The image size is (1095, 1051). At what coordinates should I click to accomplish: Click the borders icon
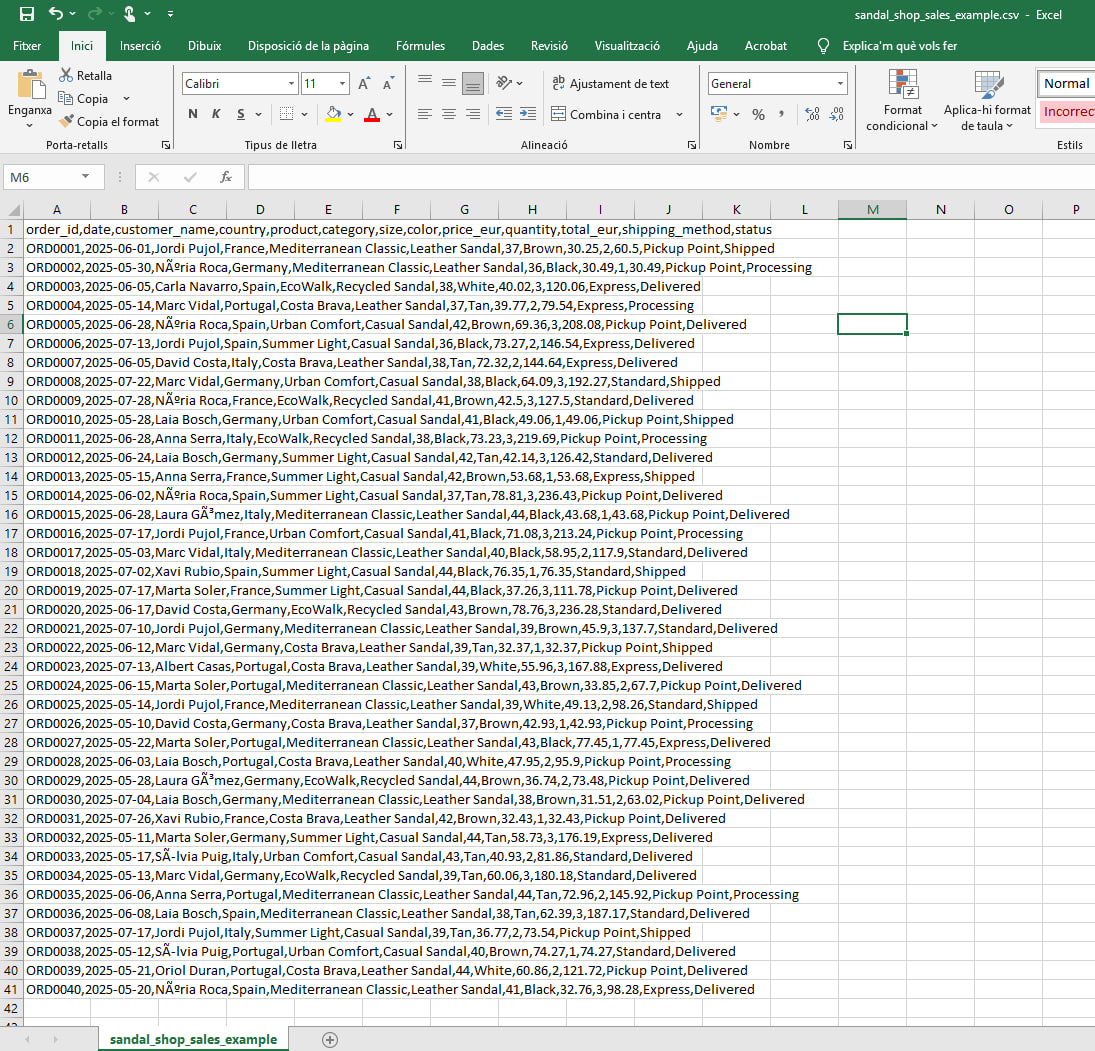click(x=286, y=114)
